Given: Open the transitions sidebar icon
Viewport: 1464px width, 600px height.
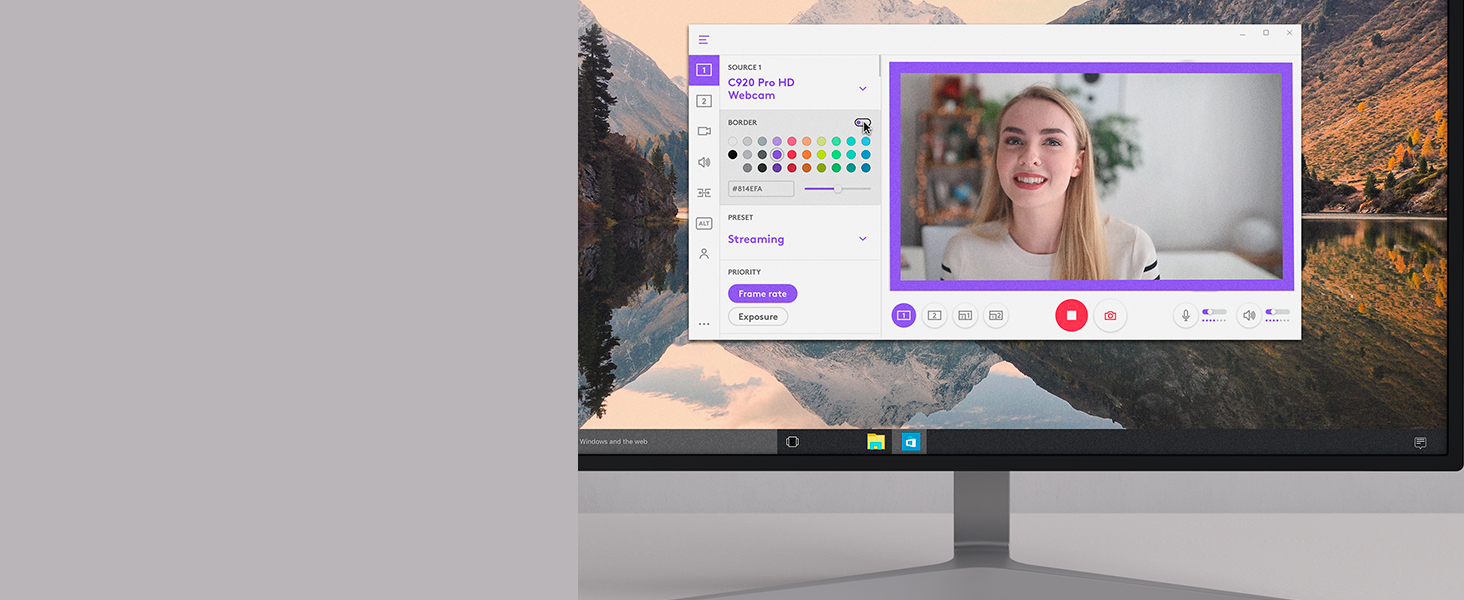Looking at the screenshot, I should click(x=704, y=193).
